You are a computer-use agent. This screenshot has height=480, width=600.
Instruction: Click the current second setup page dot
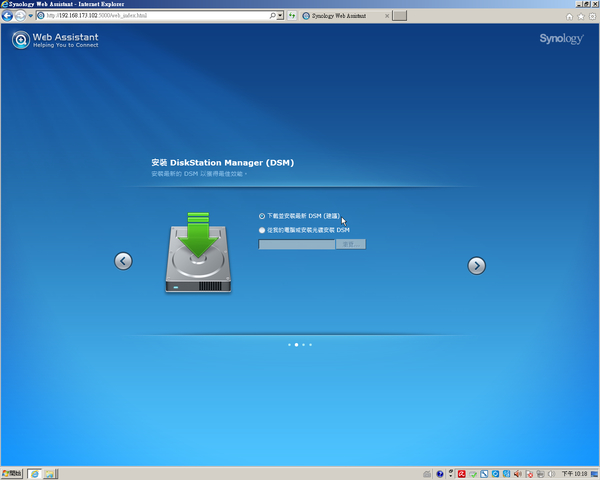[296, 345]
